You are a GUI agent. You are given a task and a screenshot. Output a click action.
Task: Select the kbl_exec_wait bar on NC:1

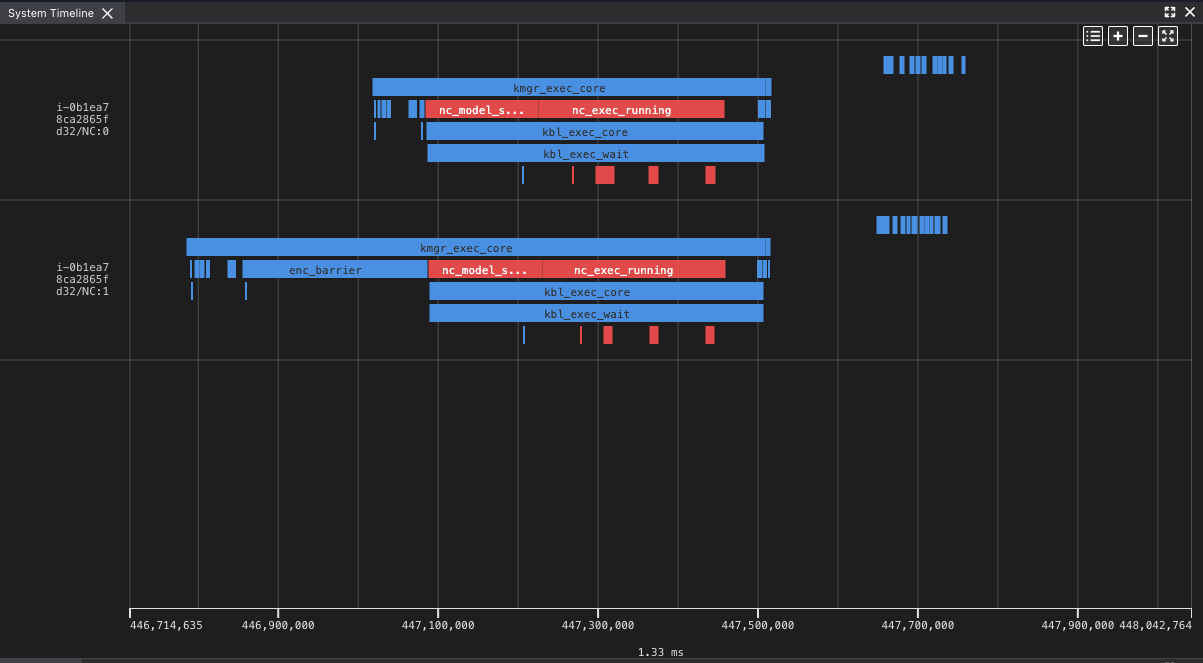595,313
